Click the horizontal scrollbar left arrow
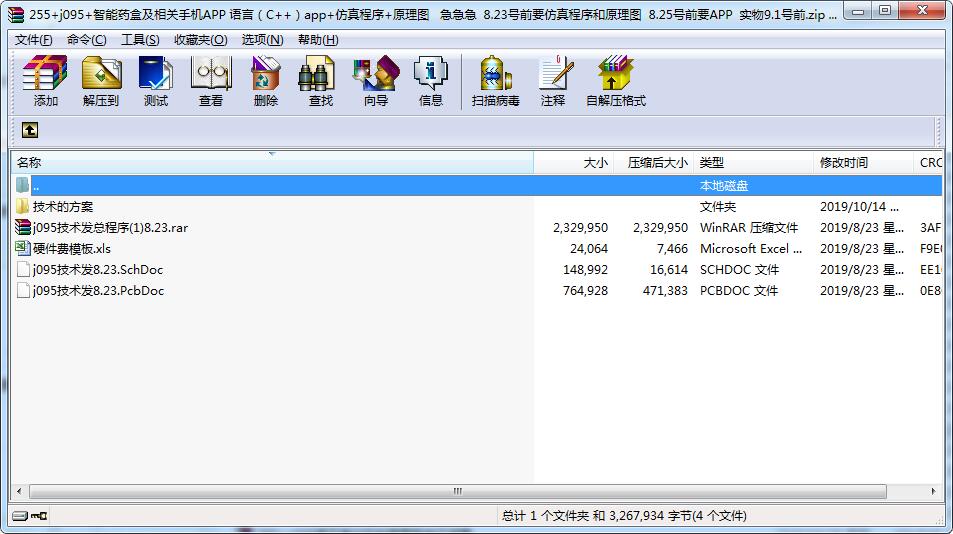This screenshot has height=534, width=953. coord(19,491)
